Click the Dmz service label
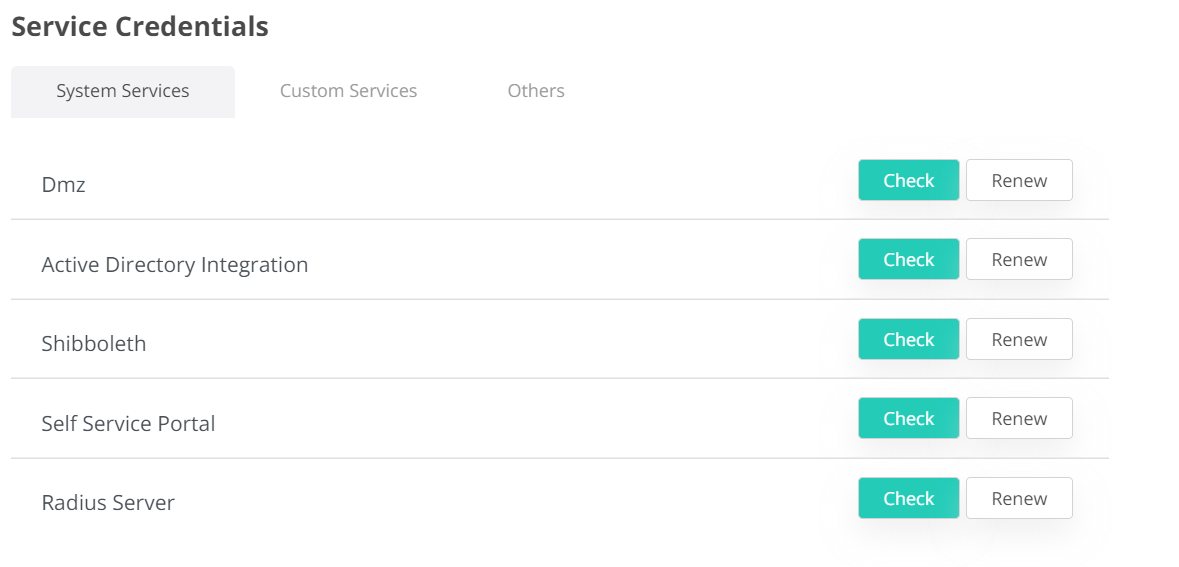1179x567 pixels. tap(63, 185)
